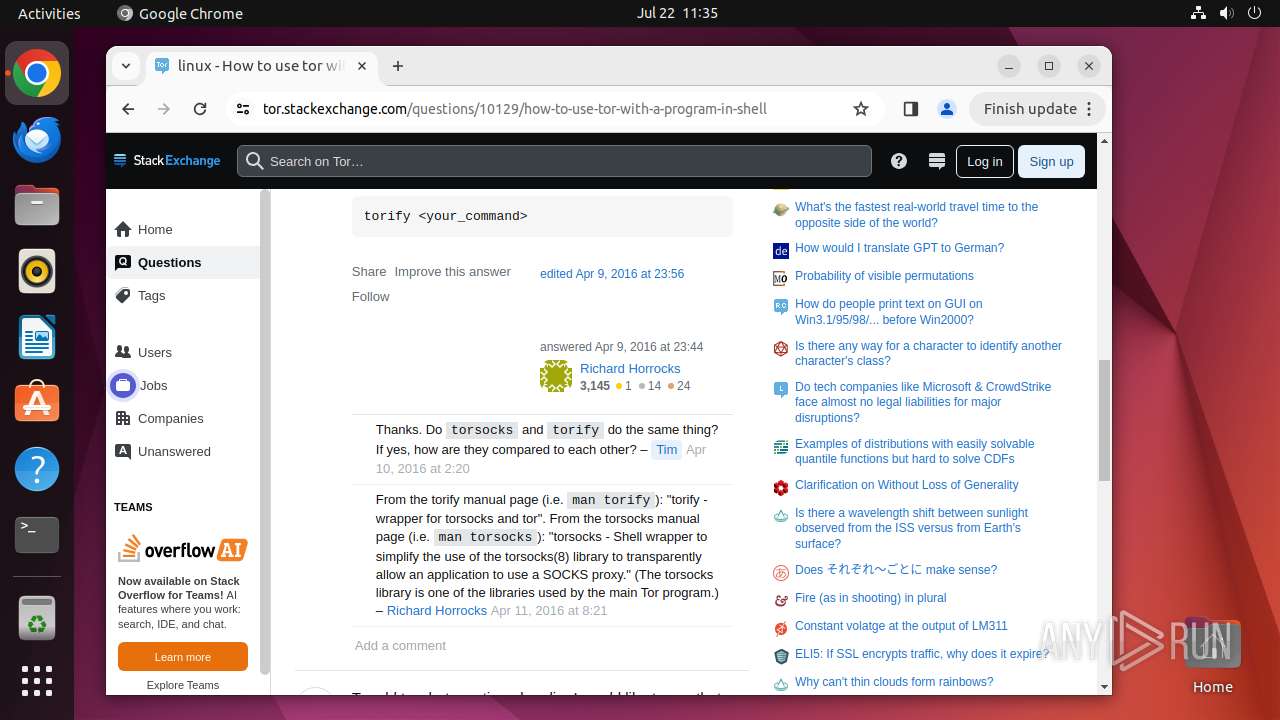Click the address bar URL

[x=514, y=109]
